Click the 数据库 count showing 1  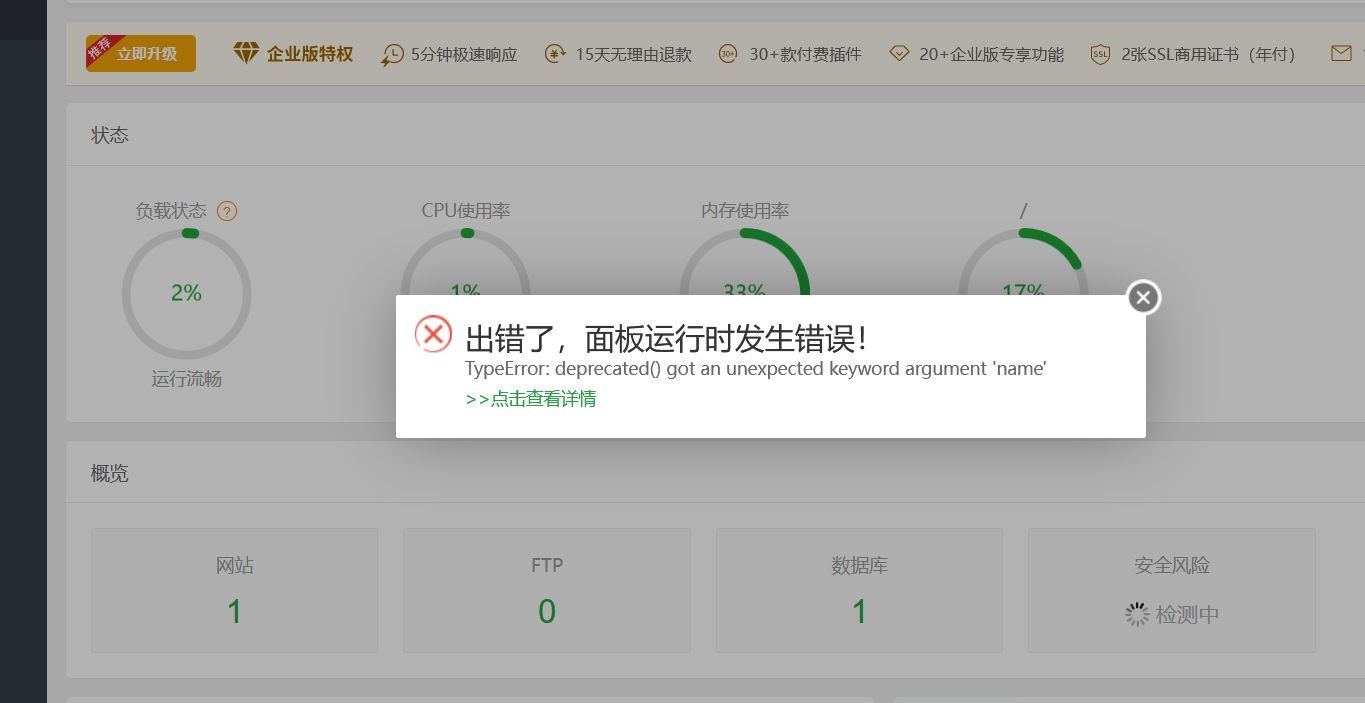(x=858, y=613)
